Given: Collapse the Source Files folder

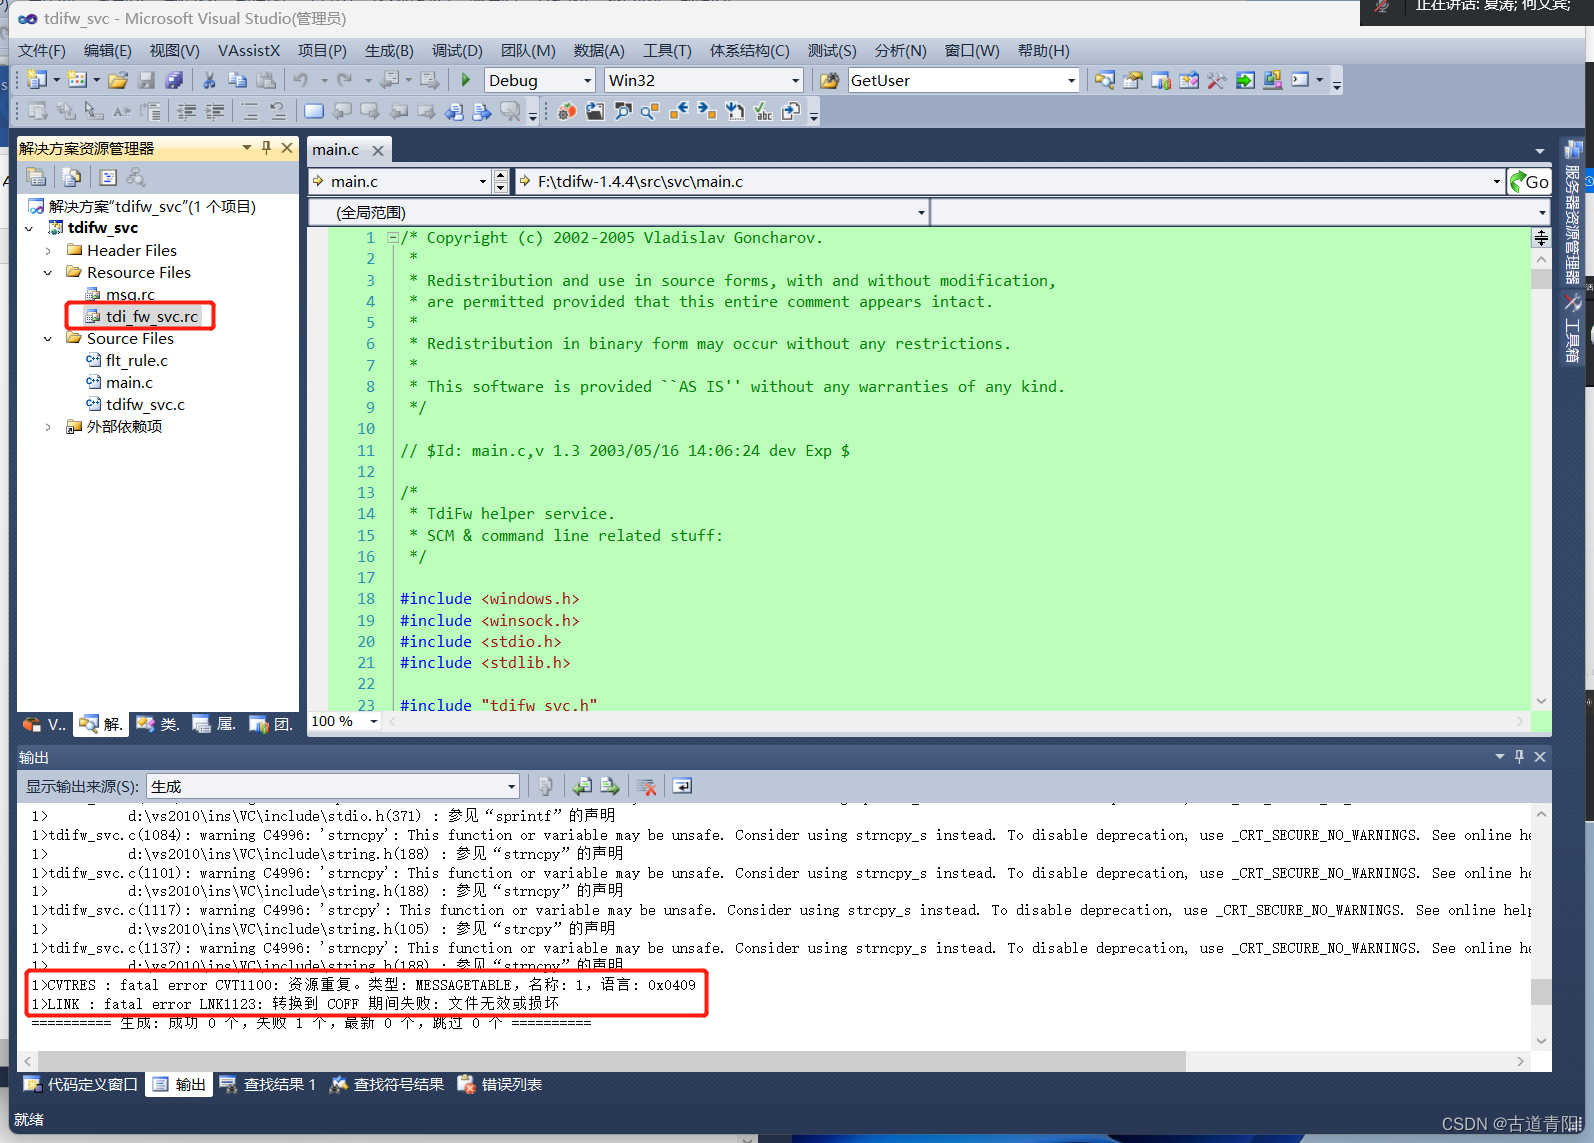Looking at the screenshot, I should 48,339.
